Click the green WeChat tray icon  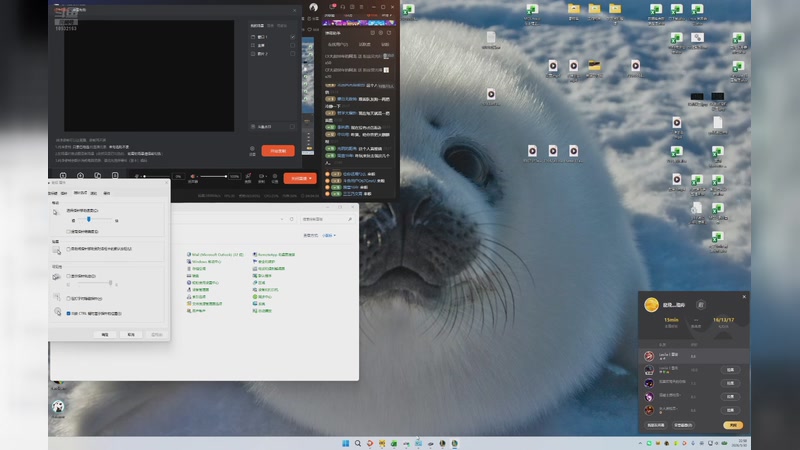[649, 443]
